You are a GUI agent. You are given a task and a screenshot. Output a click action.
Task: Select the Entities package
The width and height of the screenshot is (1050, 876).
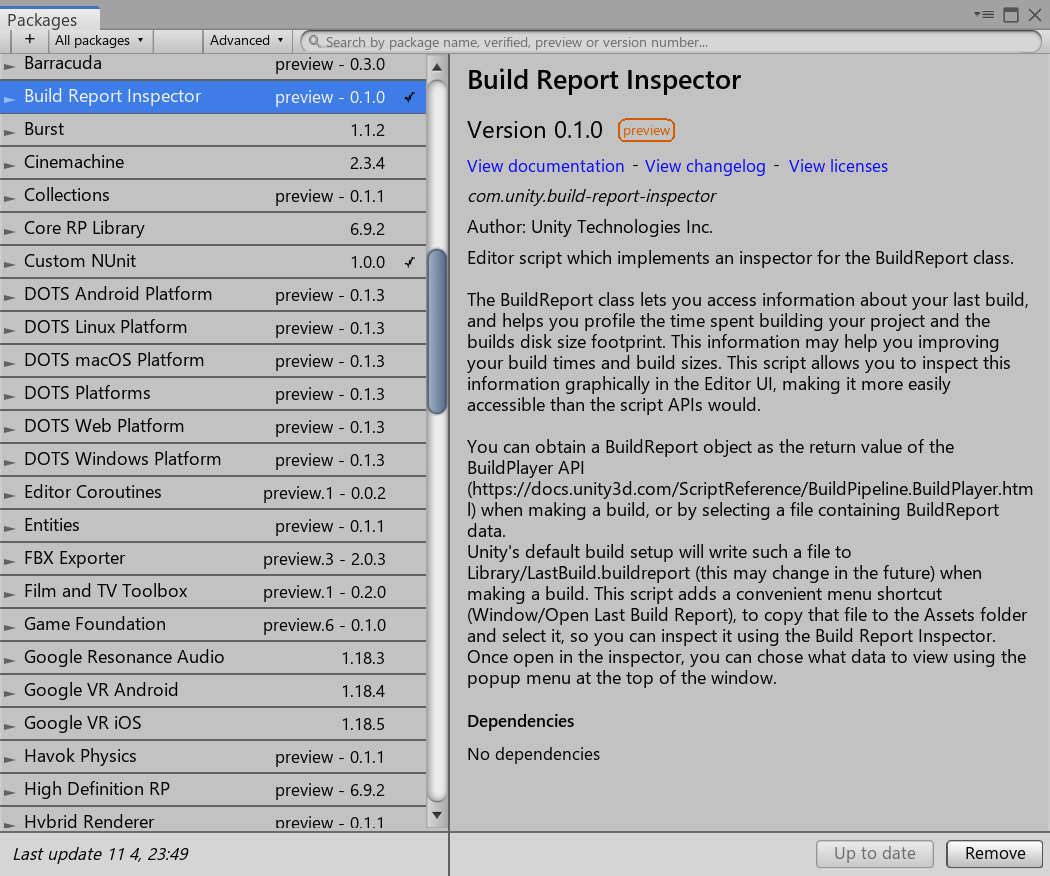click(x=150, y=525)
